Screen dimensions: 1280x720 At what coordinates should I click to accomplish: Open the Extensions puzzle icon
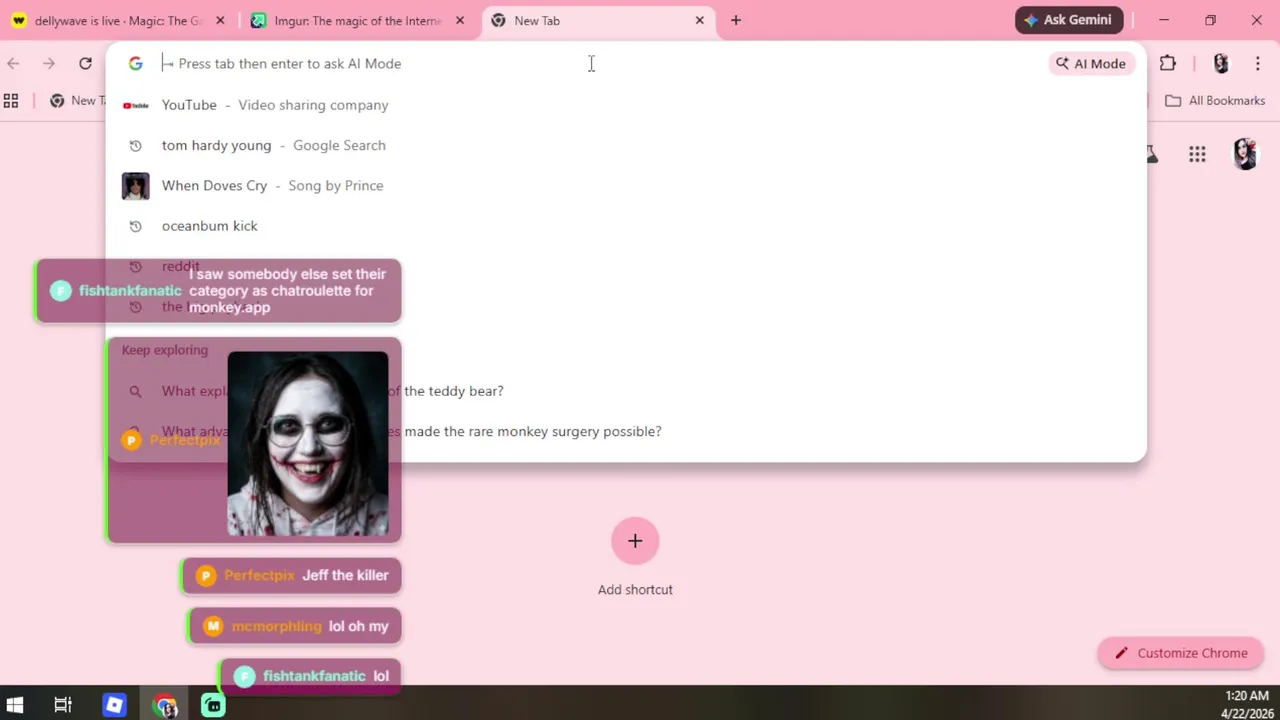pyautogui.click(x=1168, y=63)
